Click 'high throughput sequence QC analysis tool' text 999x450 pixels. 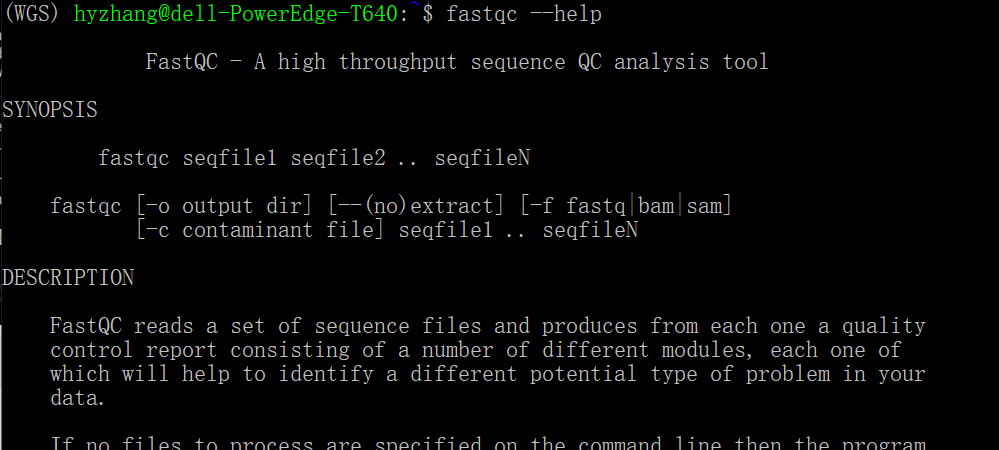click(523, 62)
